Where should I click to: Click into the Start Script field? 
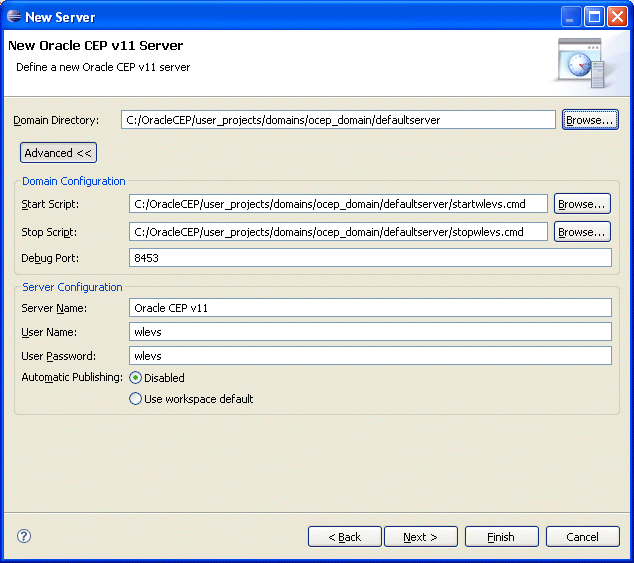(x=338, y=204)
